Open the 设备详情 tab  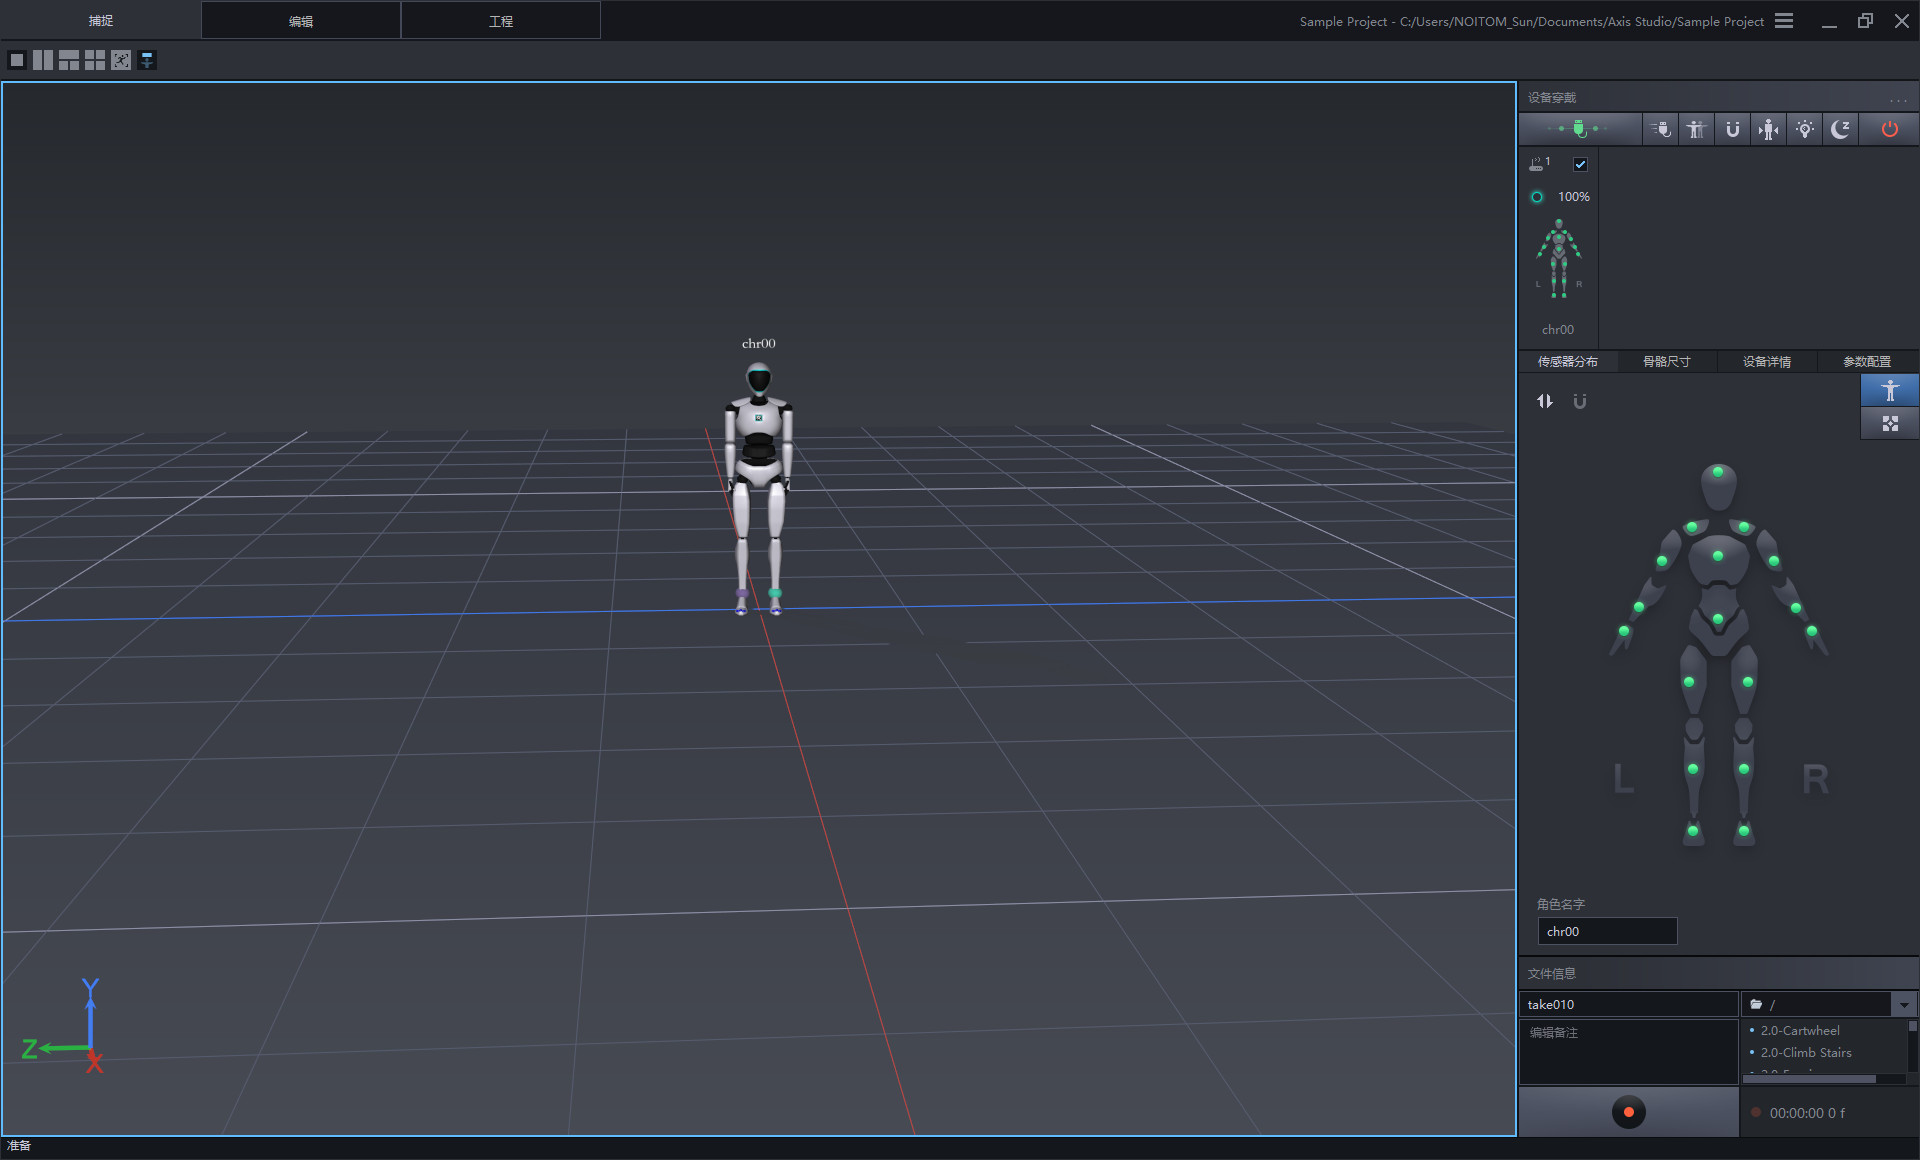pyautogui.click(x=1767, y=361)
